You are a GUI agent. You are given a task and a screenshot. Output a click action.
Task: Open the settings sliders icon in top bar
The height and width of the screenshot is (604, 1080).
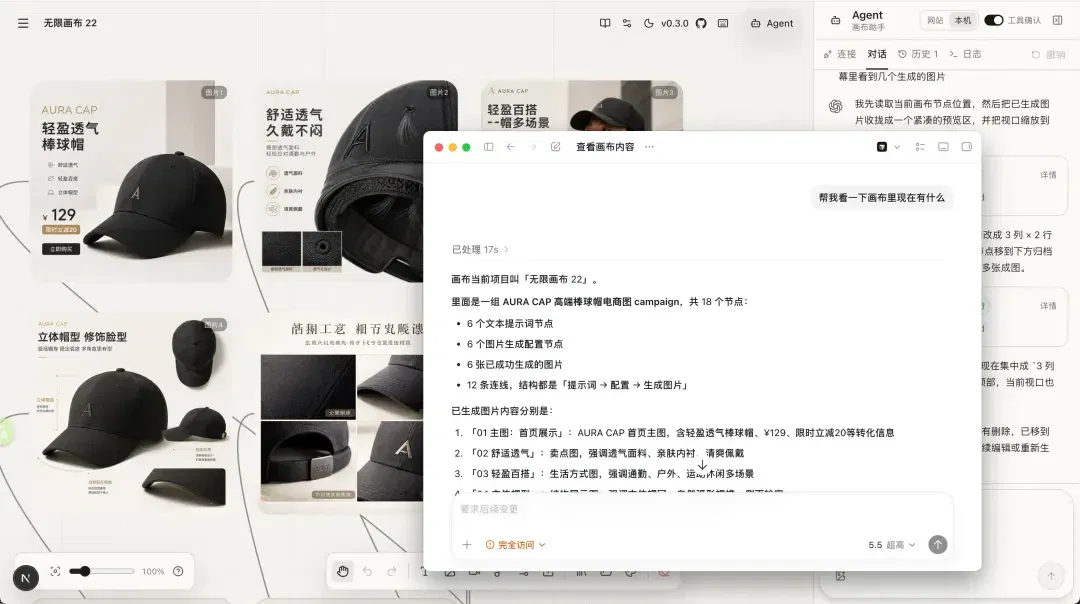coord(627,23)
